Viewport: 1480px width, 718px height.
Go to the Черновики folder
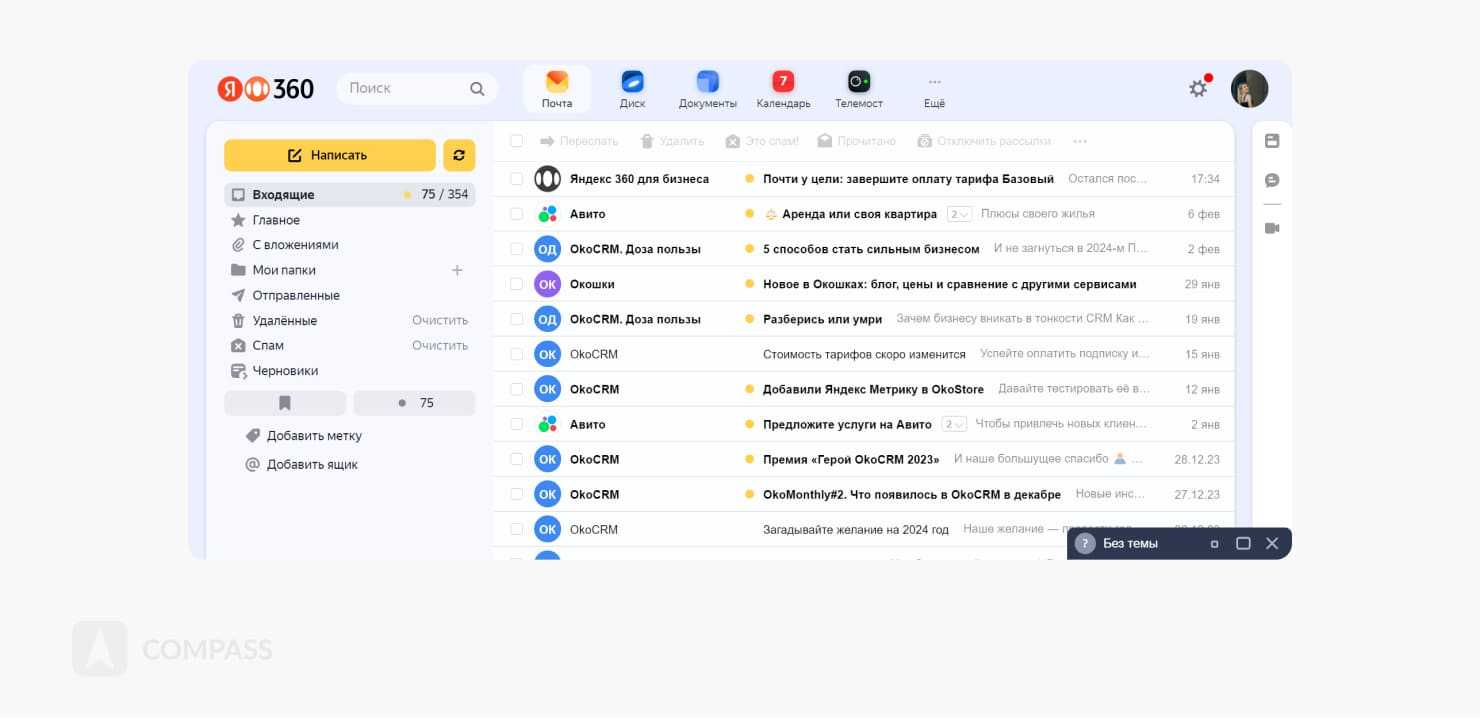point(285,371)
